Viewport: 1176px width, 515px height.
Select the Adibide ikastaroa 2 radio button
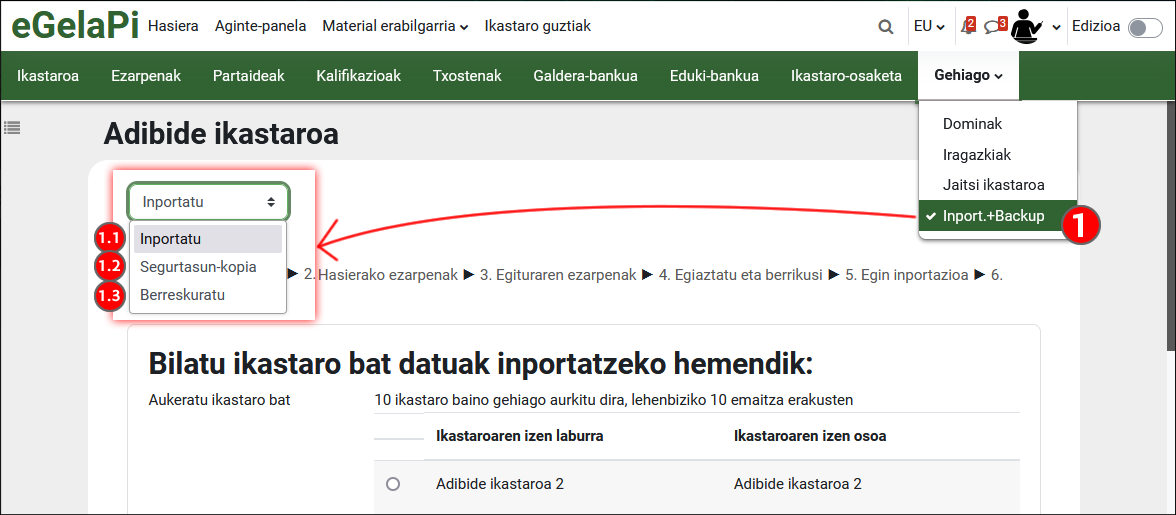pos(393,484)
